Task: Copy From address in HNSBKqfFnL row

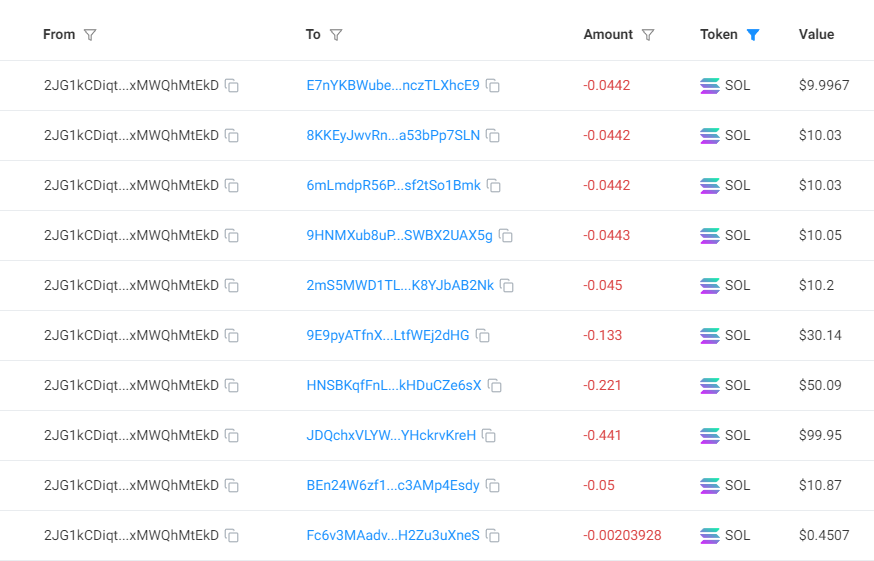Action: (232, 385)
